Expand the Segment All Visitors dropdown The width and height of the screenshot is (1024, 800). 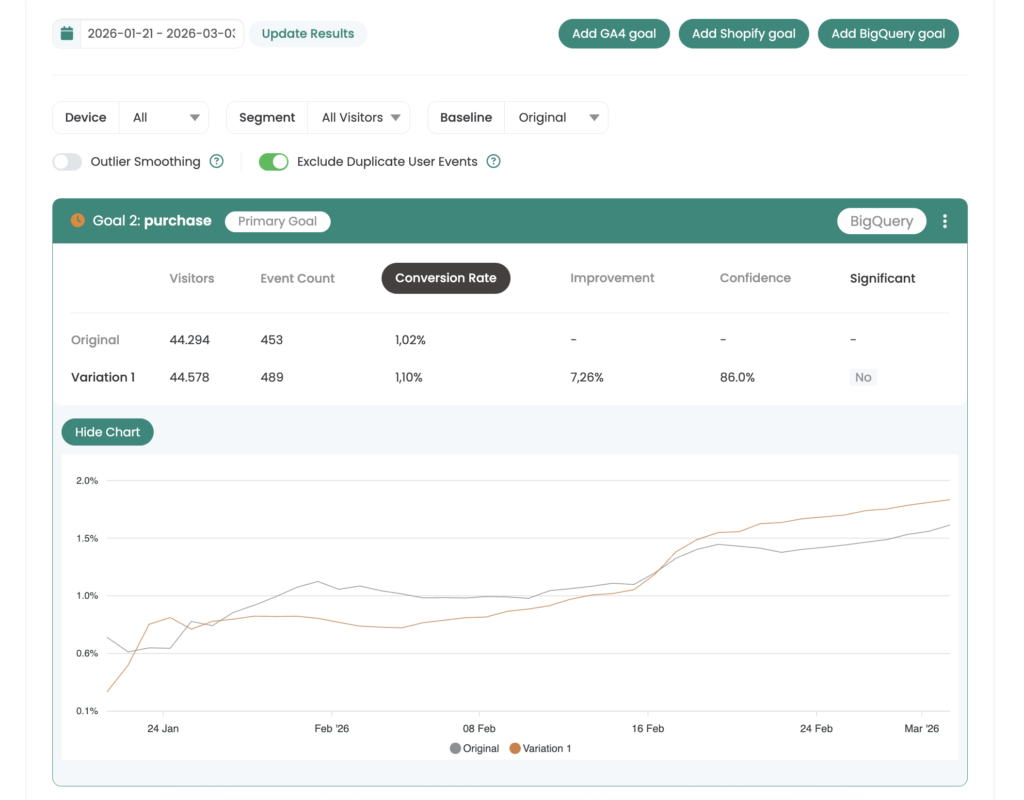point(358,117)
